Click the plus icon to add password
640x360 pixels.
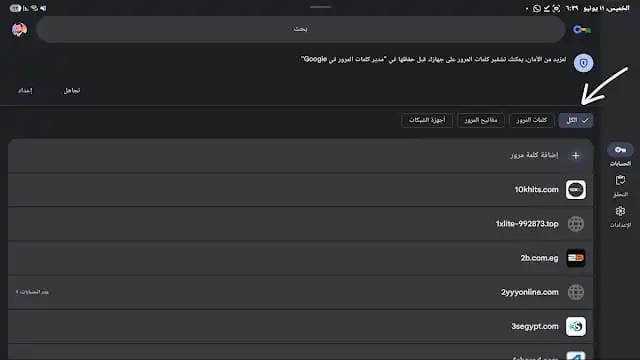click(576, 156)
